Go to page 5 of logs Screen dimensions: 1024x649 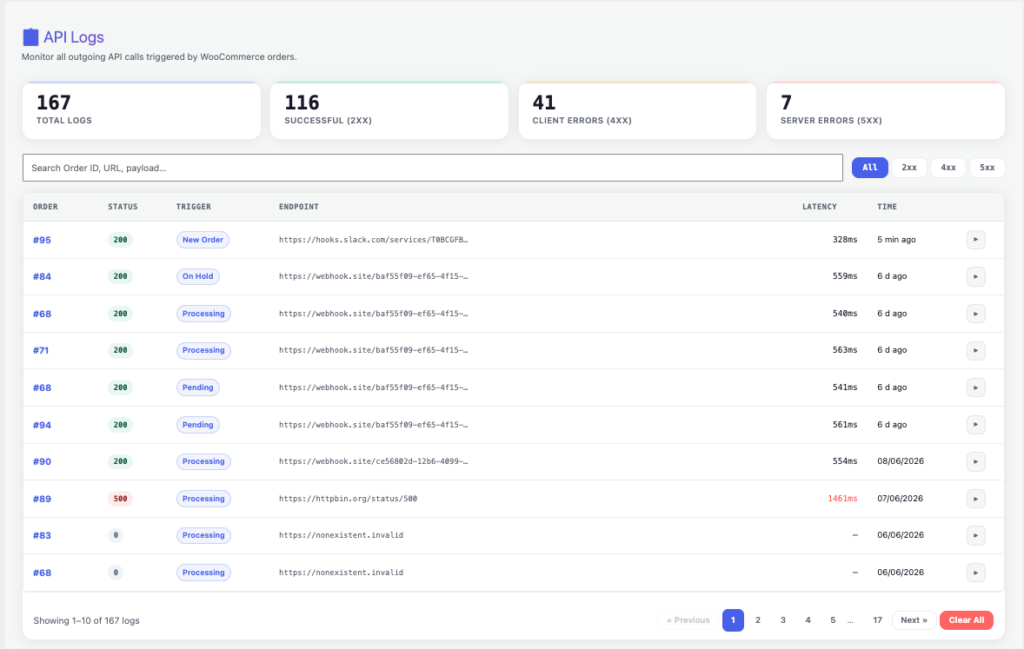click(833, 620)
